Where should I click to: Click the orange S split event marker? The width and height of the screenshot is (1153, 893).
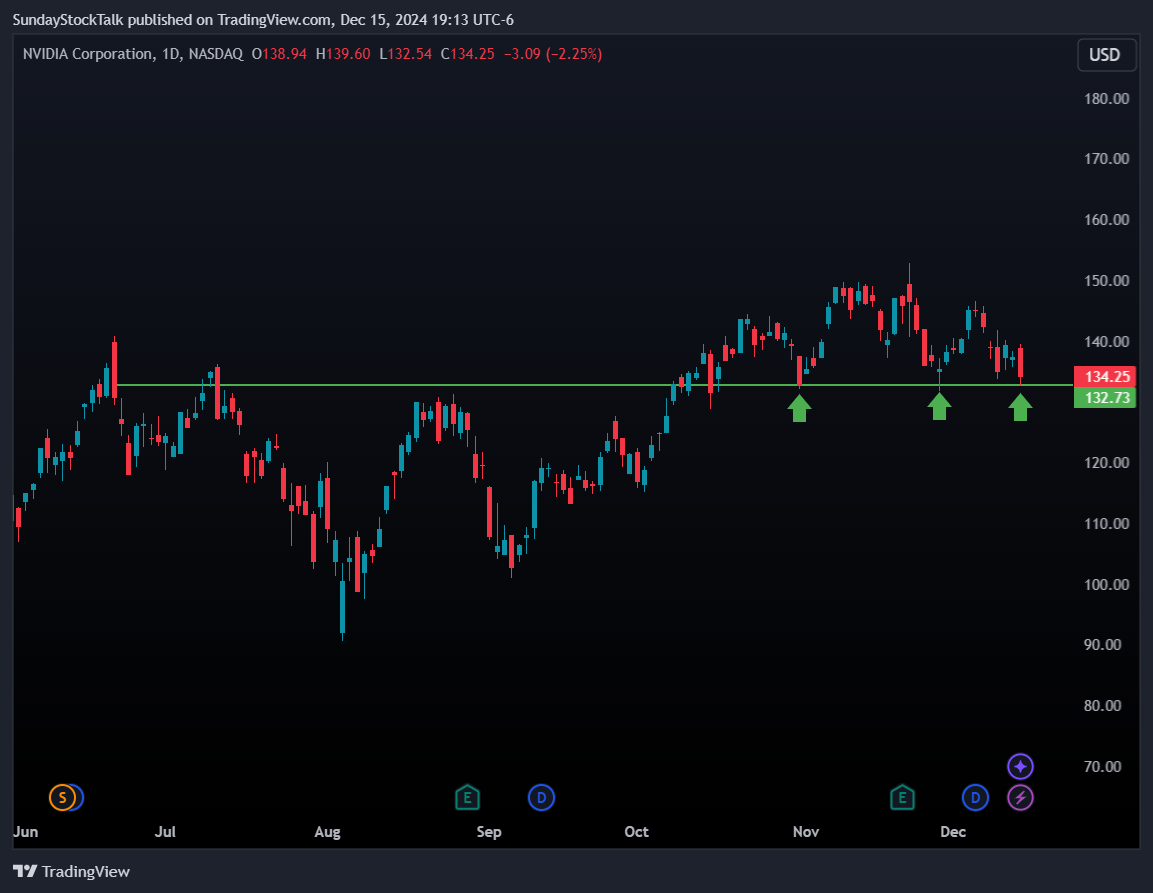(63, 797)
